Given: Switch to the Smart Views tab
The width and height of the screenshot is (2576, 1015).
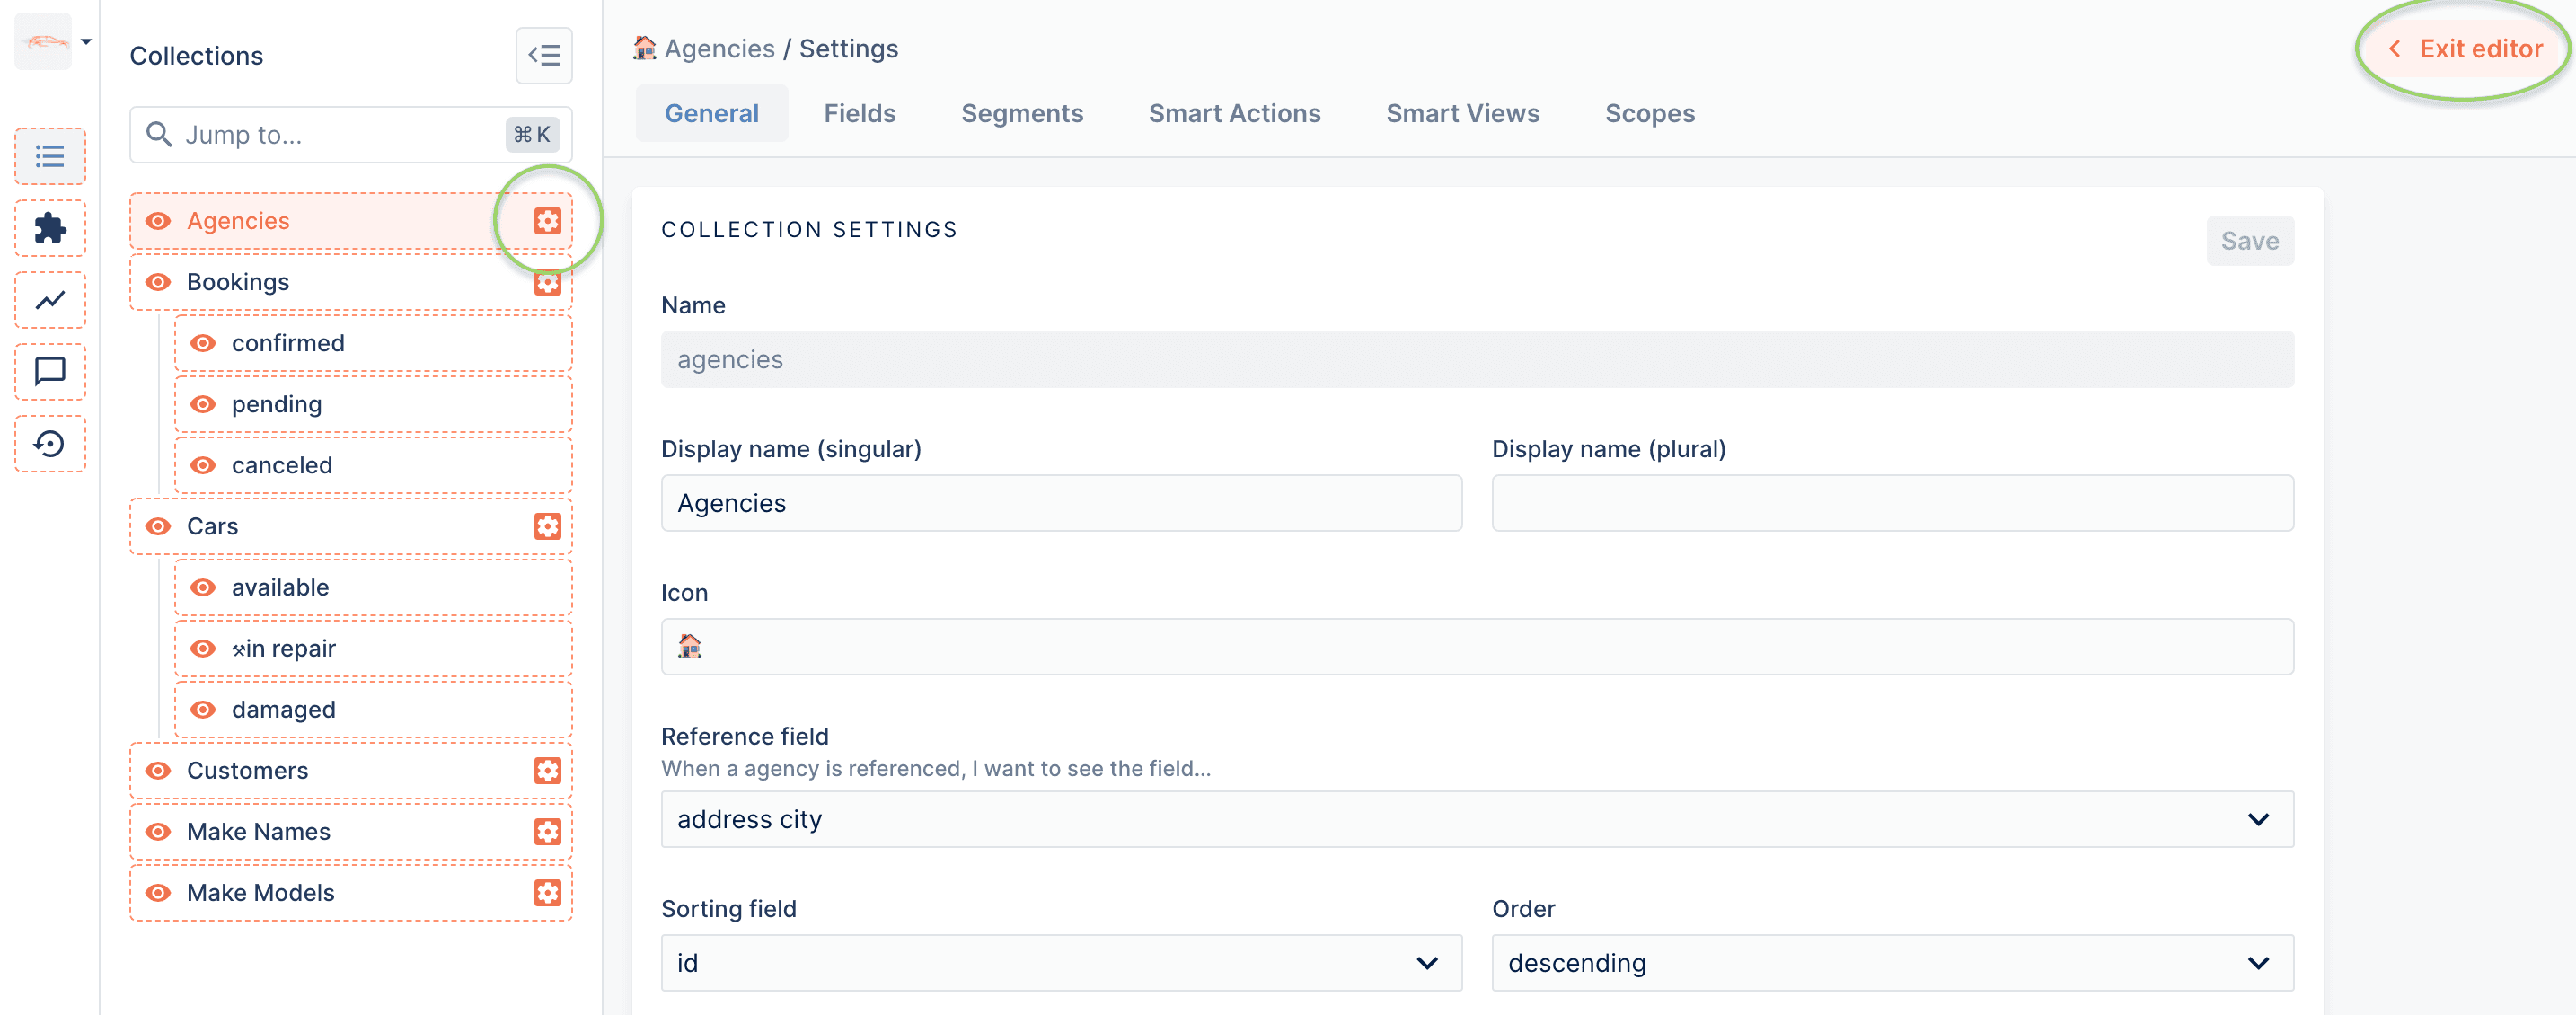Looking at the screenshot, I should click(1462, 113).
